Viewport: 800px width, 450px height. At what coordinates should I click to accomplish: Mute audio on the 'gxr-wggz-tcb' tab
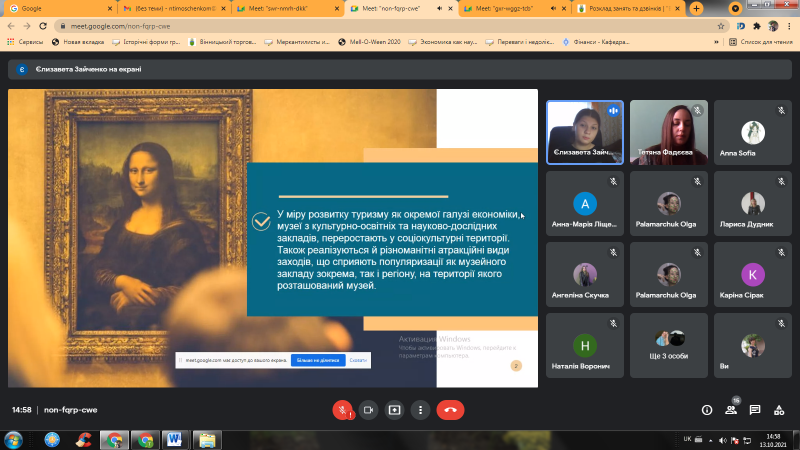click(x=554, y=9)
